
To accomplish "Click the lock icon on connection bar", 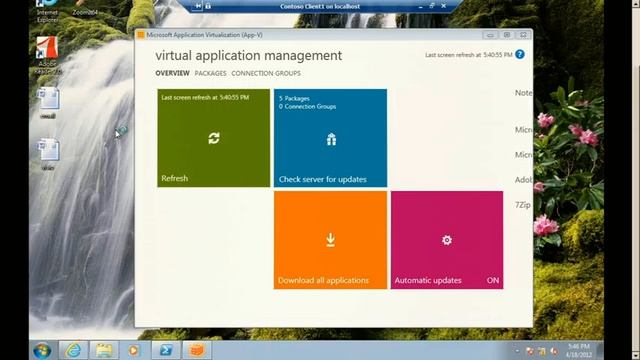I will (208, 6).
